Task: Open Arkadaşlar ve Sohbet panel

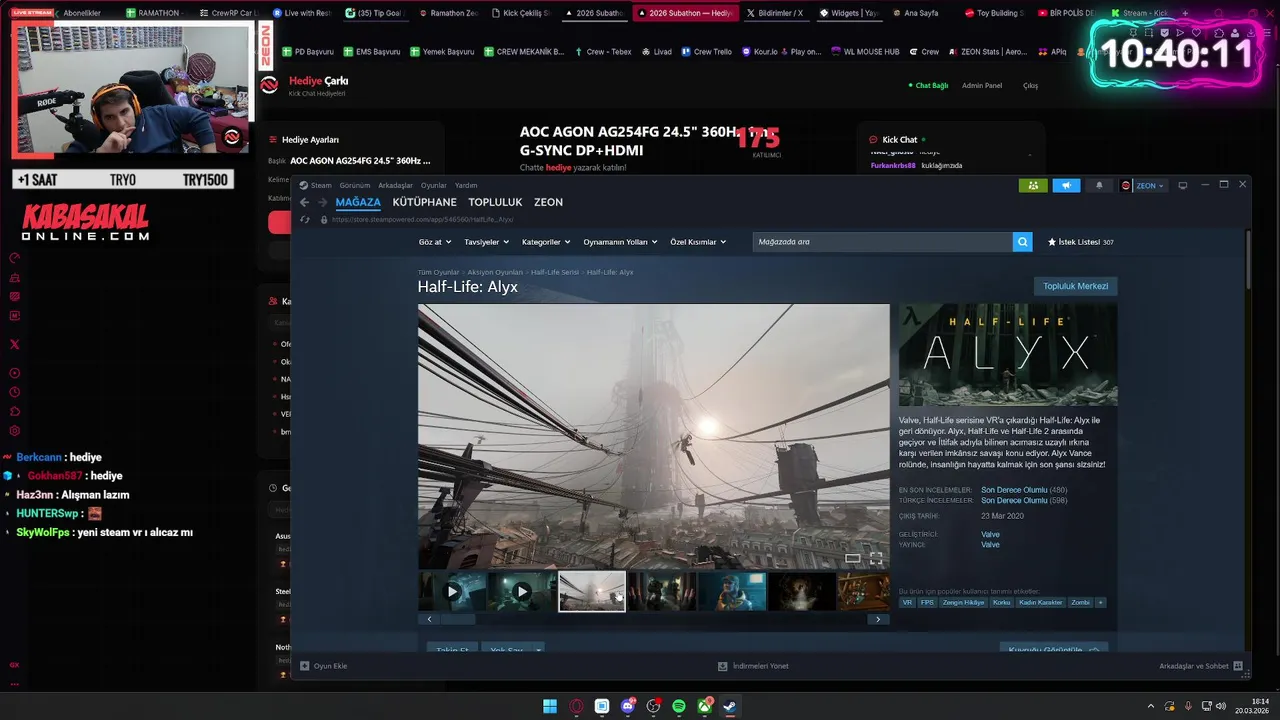Action: tap(1200, 665)
